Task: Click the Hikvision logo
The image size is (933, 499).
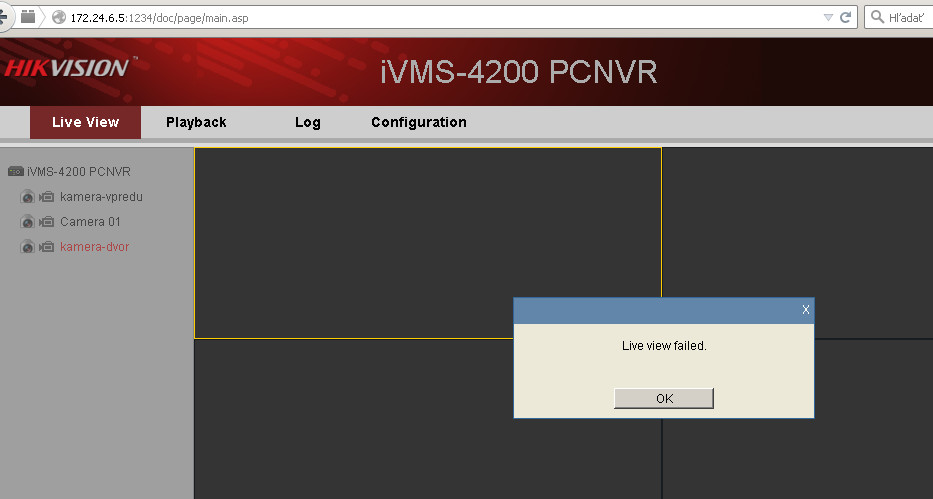Action: point(69,68)
